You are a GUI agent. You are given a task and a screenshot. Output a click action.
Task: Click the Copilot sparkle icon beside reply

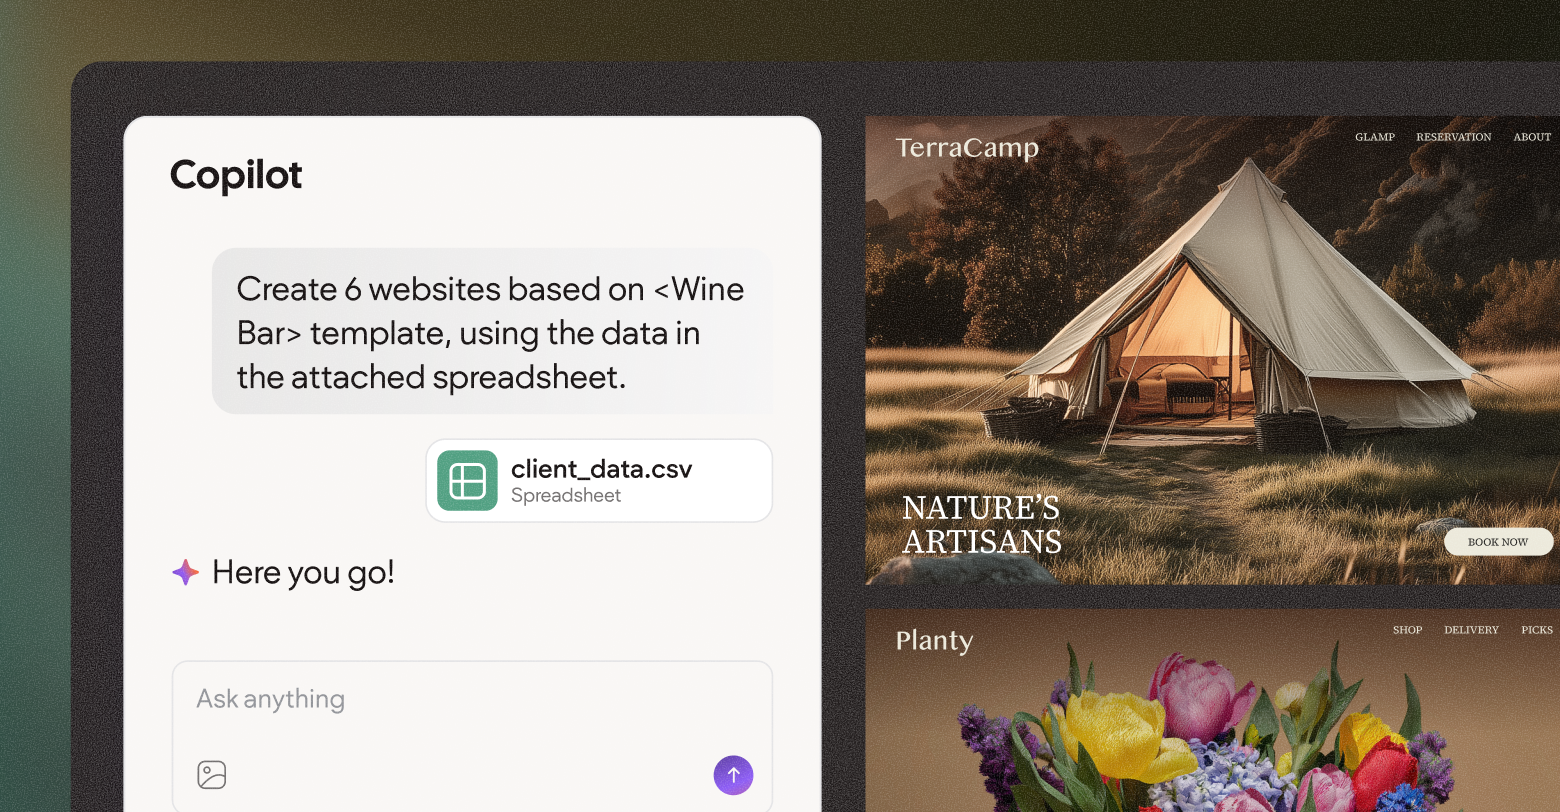[x=185, y=572]
